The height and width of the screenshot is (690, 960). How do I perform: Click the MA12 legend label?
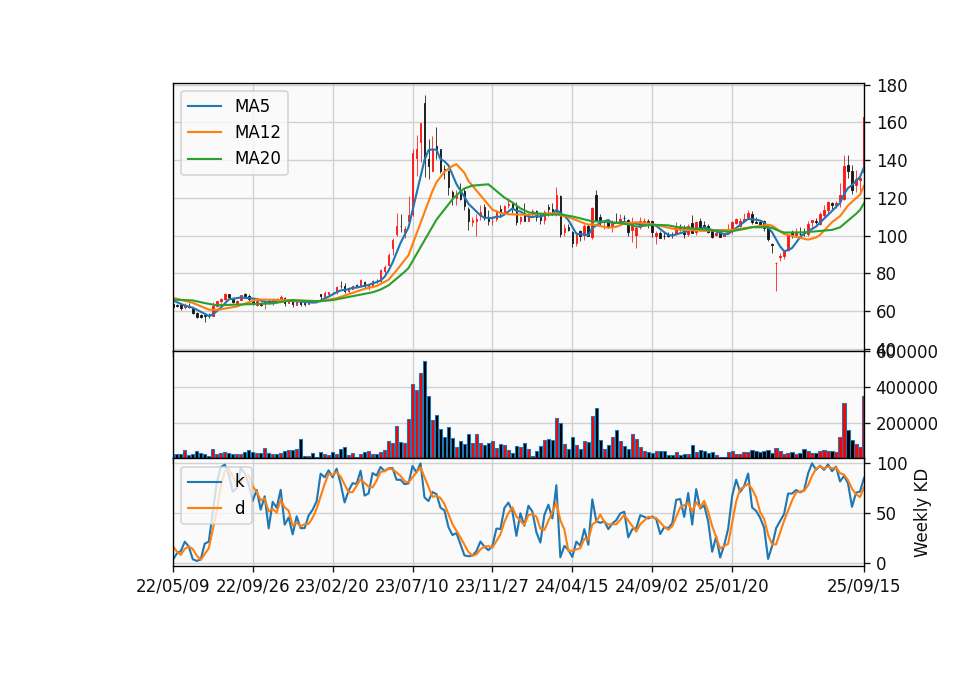click(x=257, y=132)
